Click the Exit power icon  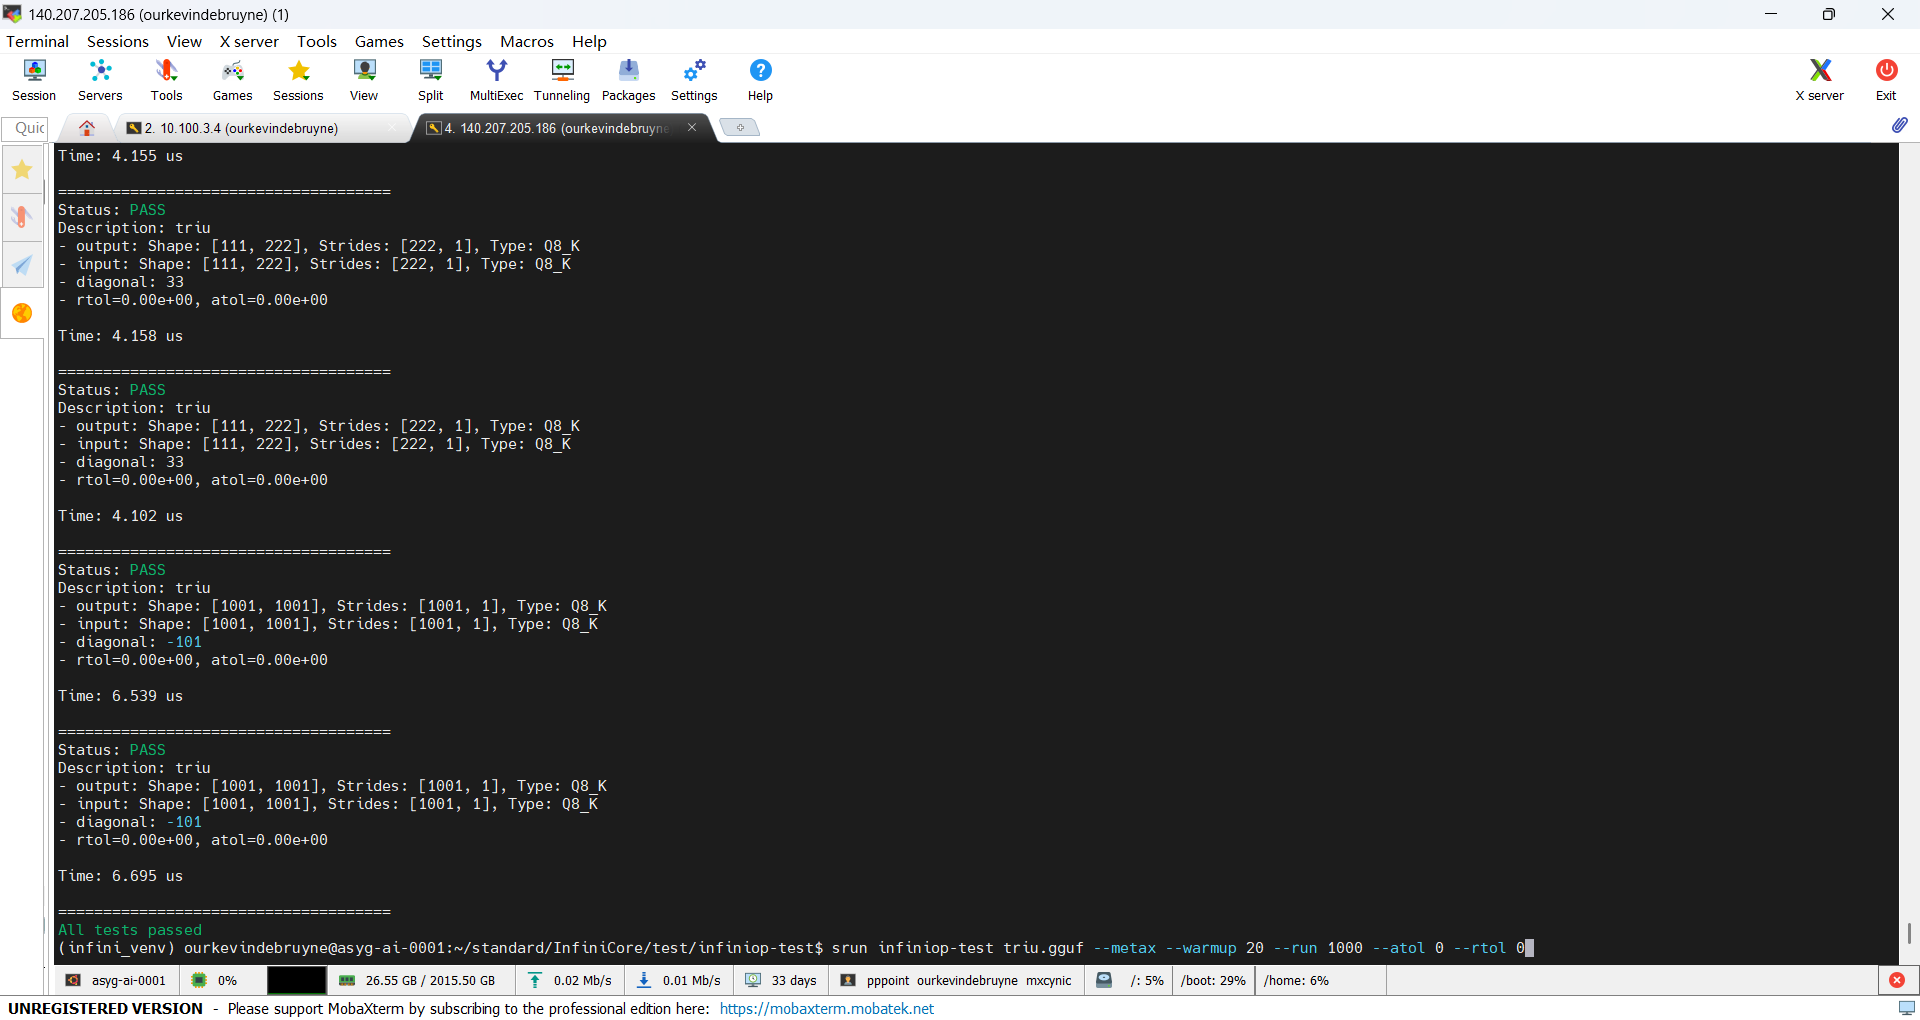[x=1886, y=80]
